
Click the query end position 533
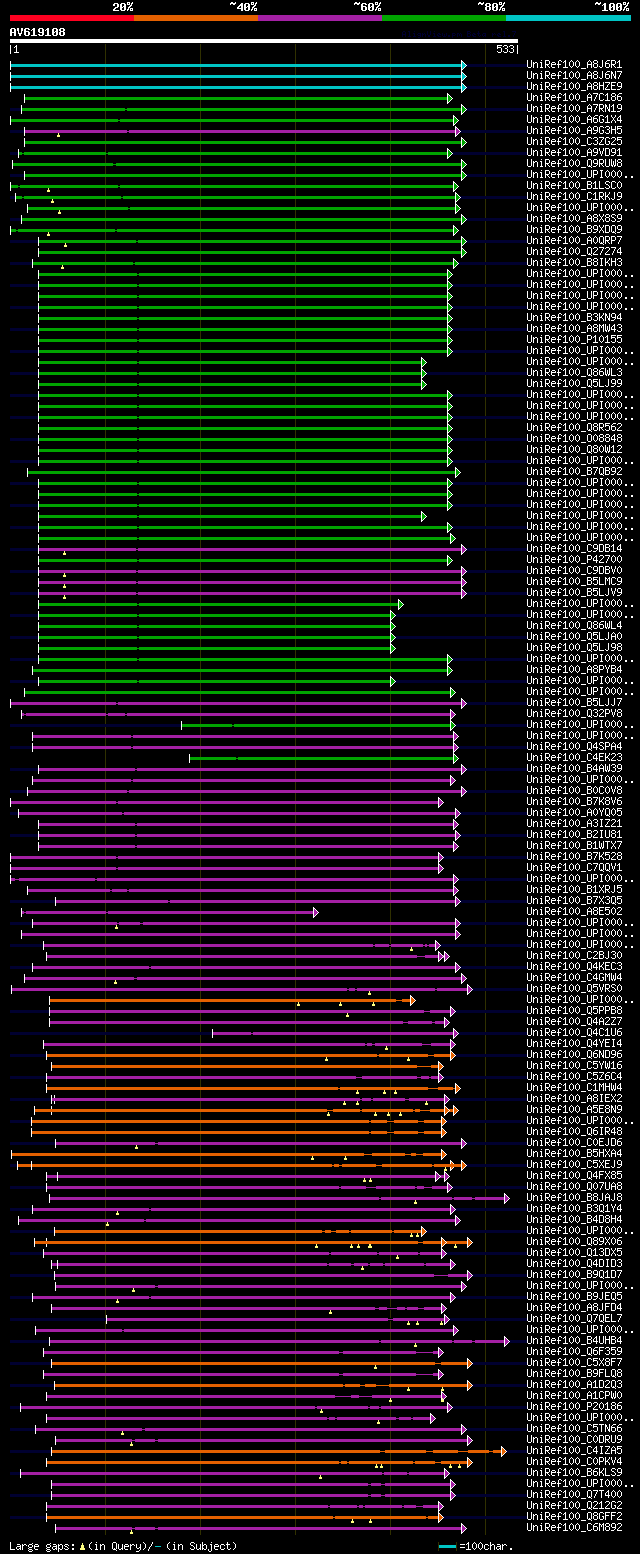point(505,49)
